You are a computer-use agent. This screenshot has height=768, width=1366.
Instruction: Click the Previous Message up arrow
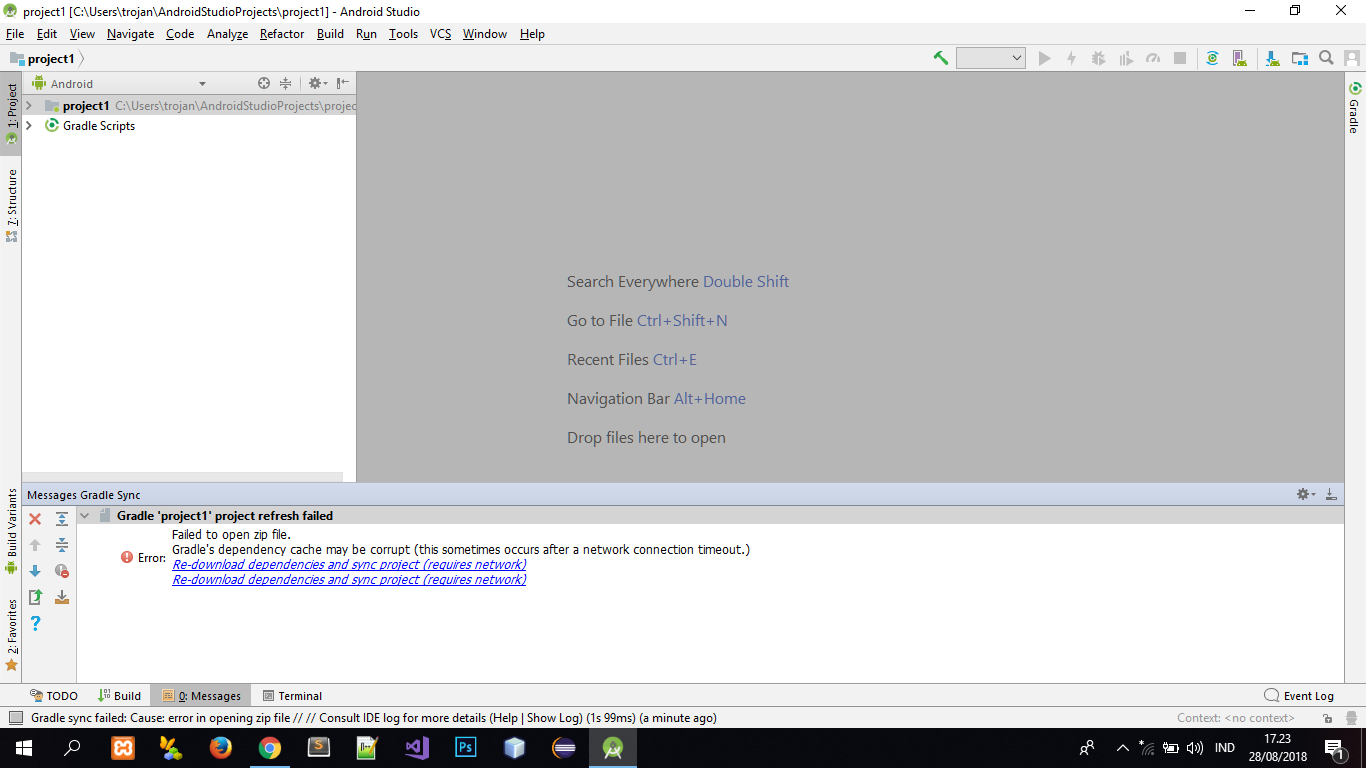click(x=35, y=545)
